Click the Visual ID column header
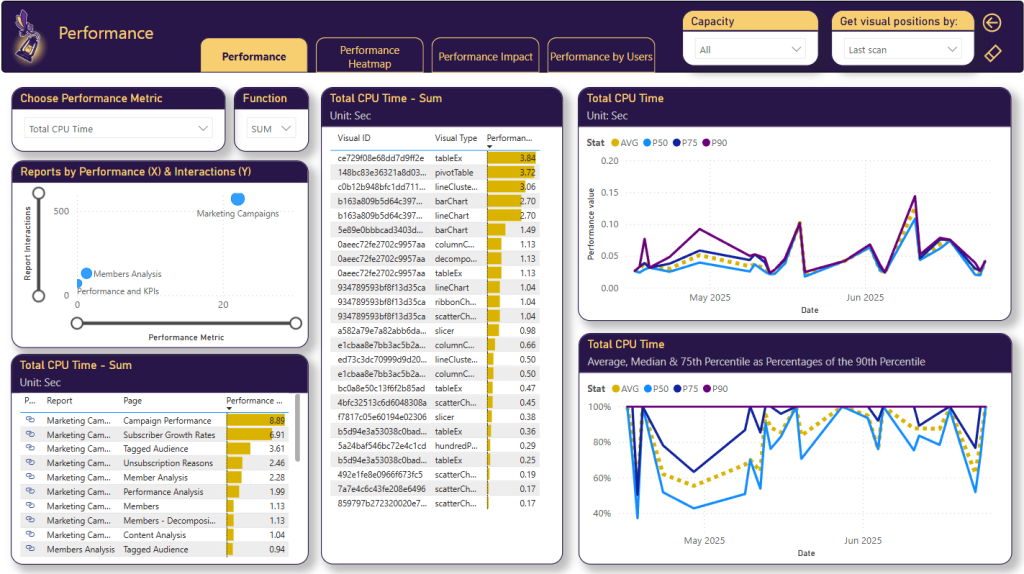The image size is (1024, 574). pos(355,138)
